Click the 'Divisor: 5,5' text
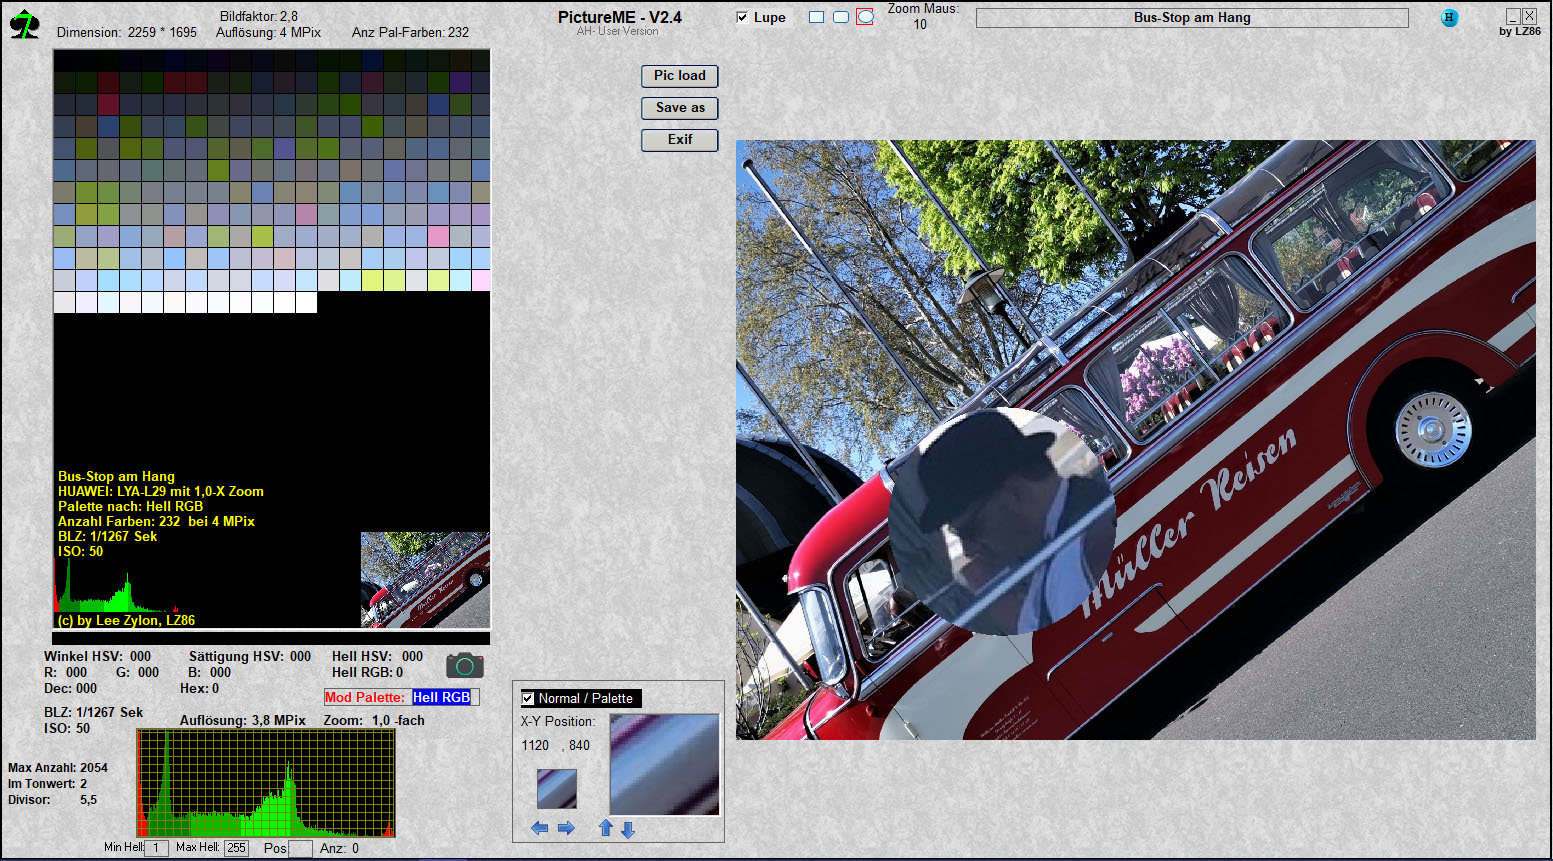1553x861 pixels. (52, 800)
